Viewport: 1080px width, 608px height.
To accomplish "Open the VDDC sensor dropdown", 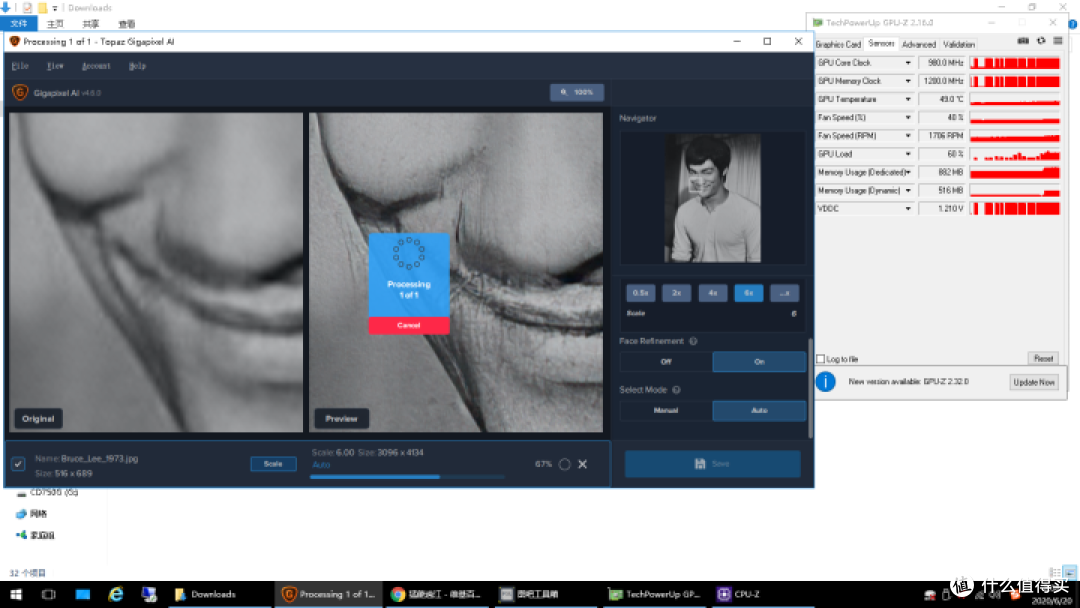I will tap(908, 209).
